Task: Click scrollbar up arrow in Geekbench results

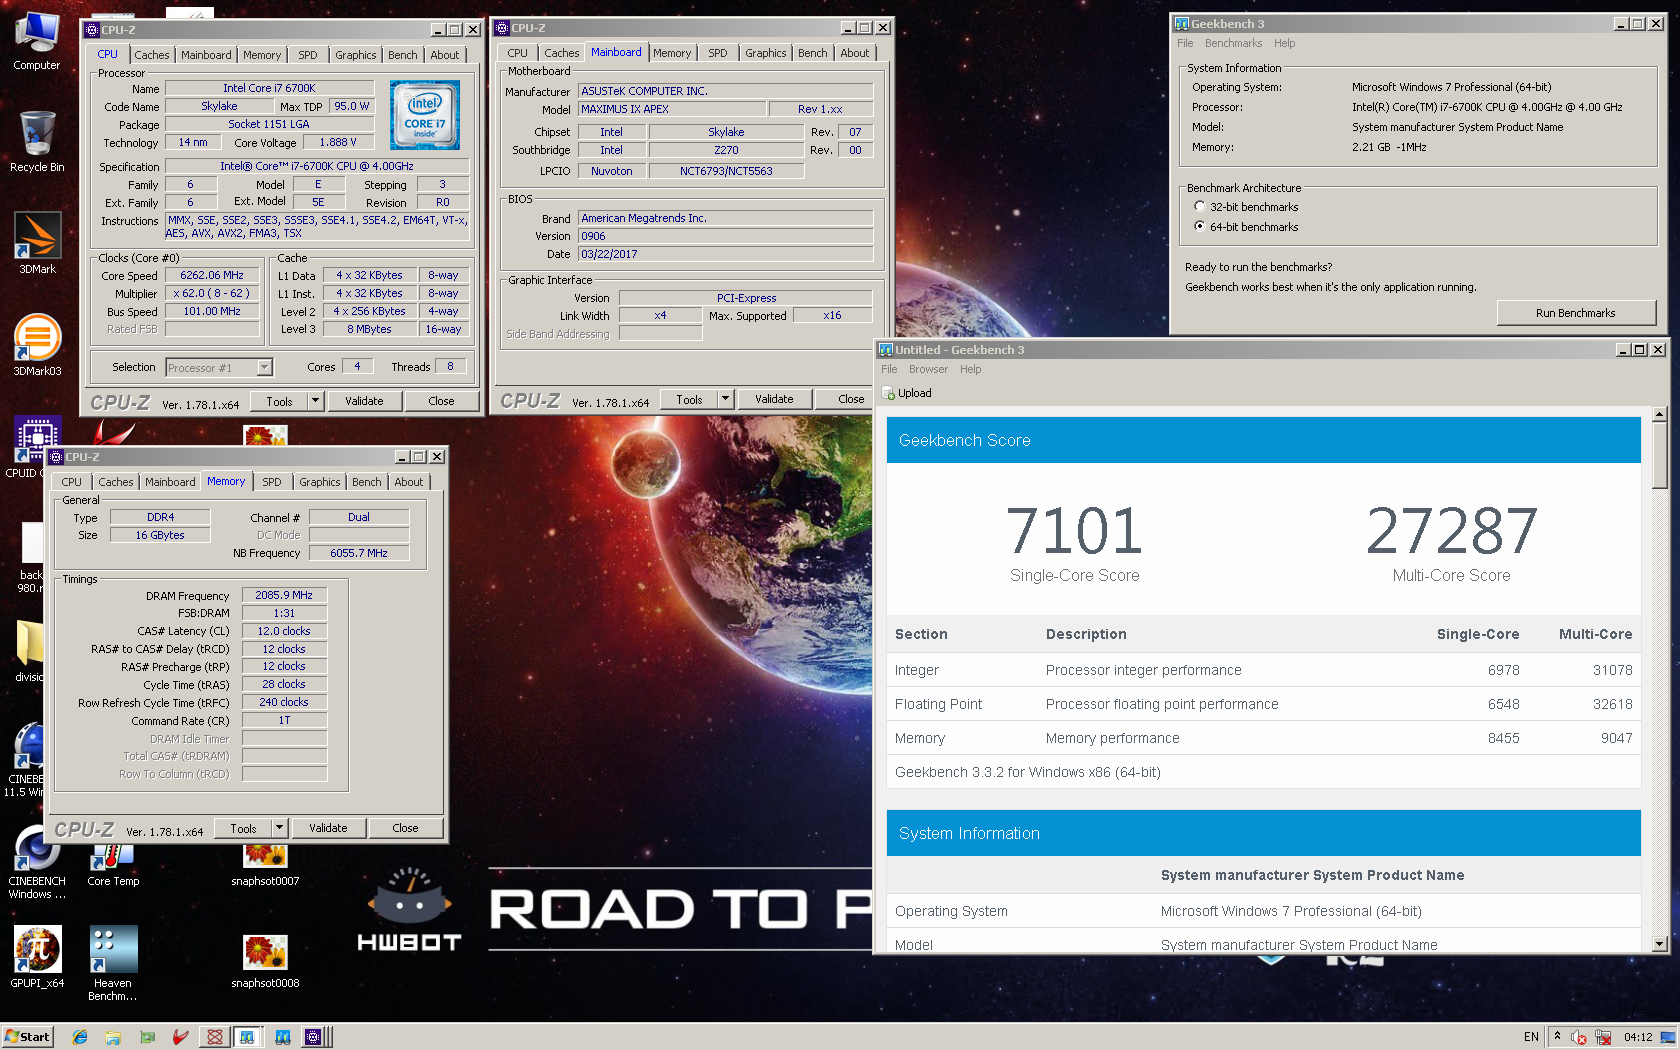Action: [x=1660, y=414]
